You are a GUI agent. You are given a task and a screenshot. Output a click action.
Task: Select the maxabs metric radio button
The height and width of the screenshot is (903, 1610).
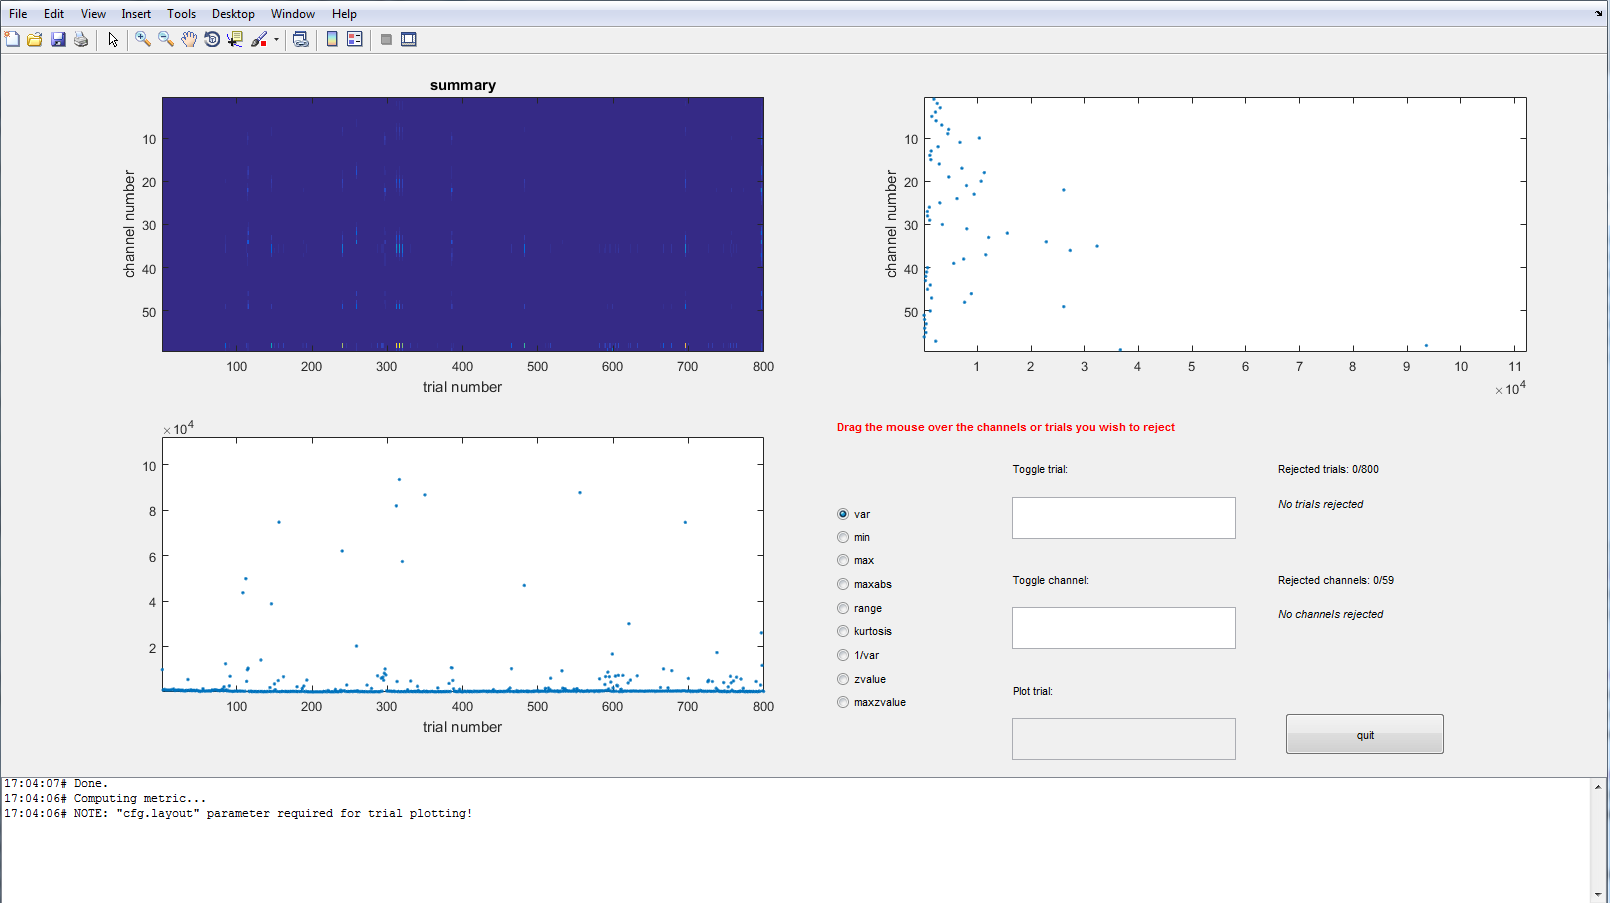(843, 584)
